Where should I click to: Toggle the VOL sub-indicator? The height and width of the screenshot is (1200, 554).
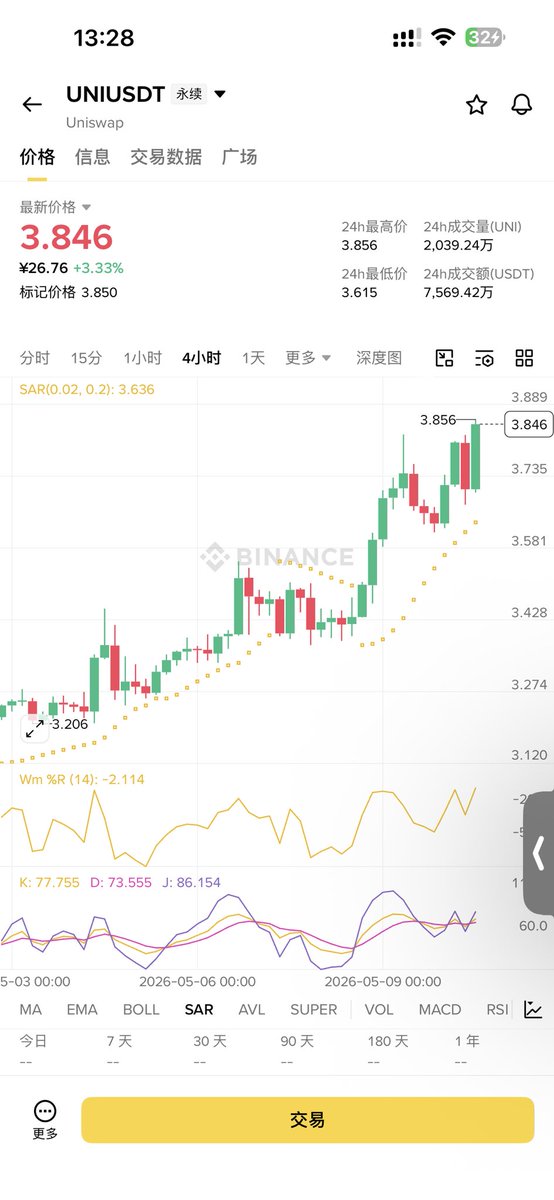click(x=379, y=1010)
